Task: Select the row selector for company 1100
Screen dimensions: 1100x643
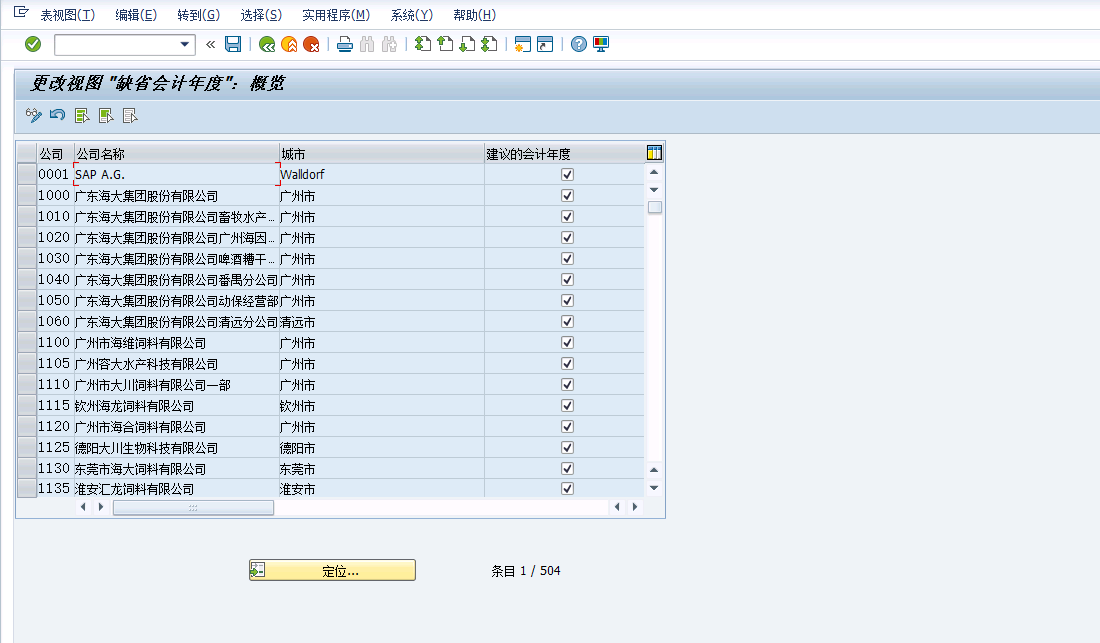Action: pos(27,343)
